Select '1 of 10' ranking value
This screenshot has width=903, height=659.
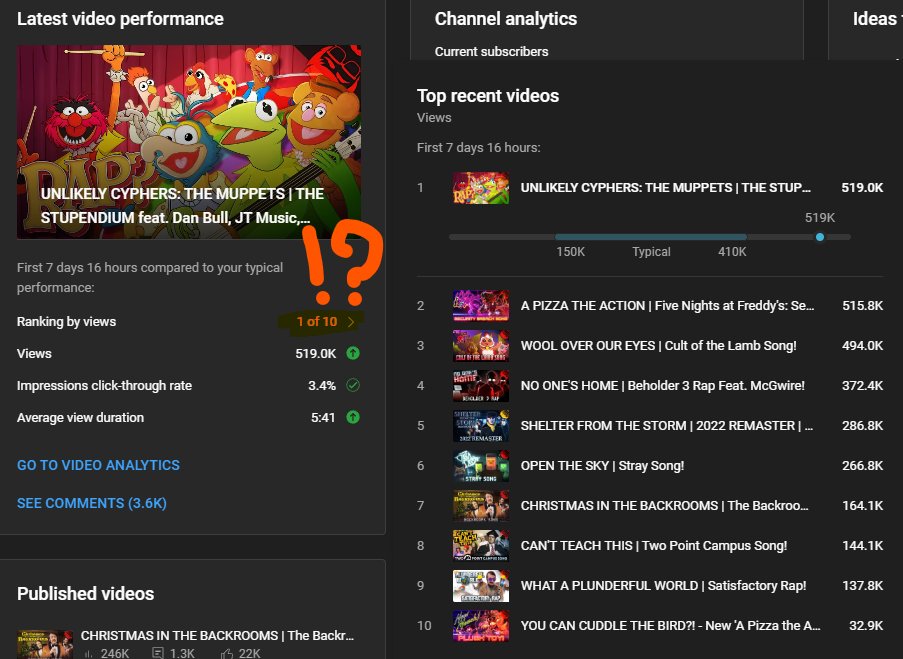click(317, 321)
